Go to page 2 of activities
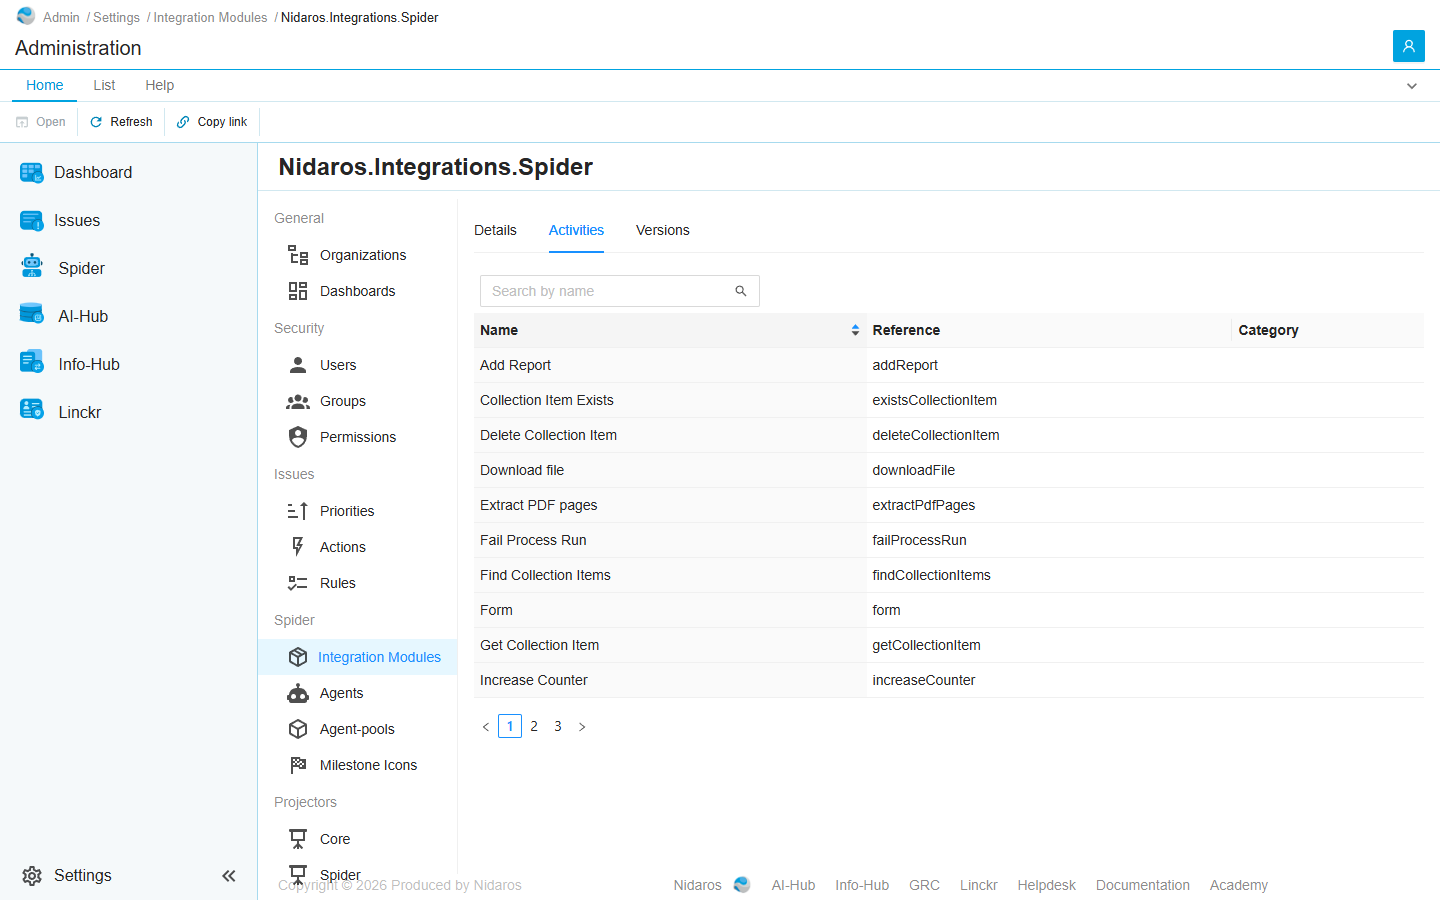The height and width of the screenshot is (900, 1440). pos(534,726)
